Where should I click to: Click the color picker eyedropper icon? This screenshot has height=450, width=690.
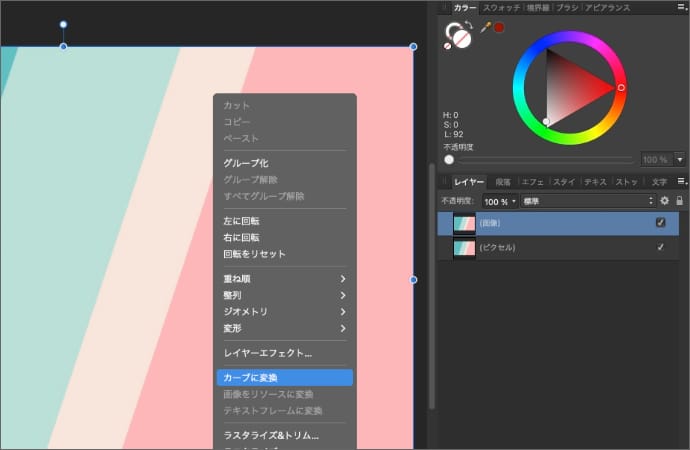point(486,28)
